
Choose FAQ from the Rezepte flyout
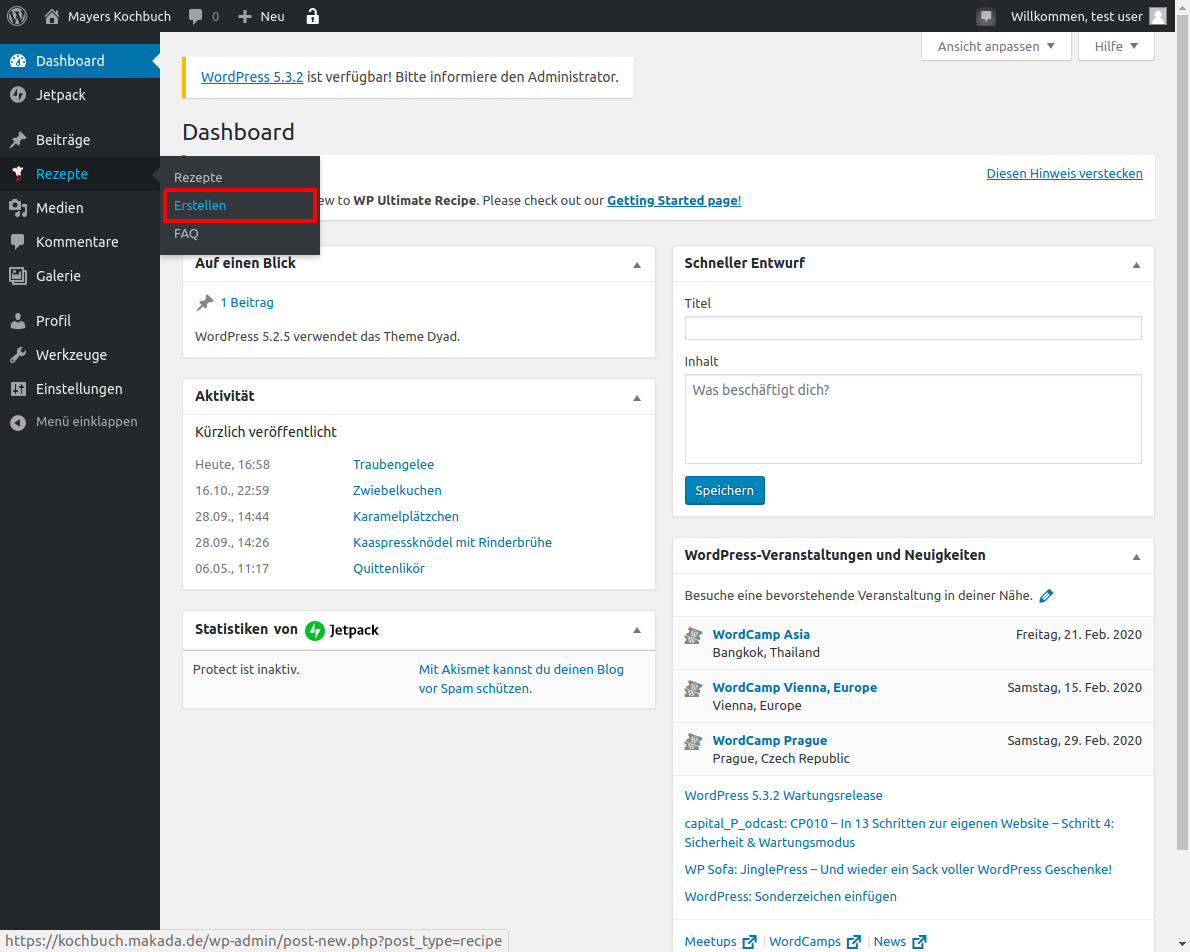coord(186,234)
